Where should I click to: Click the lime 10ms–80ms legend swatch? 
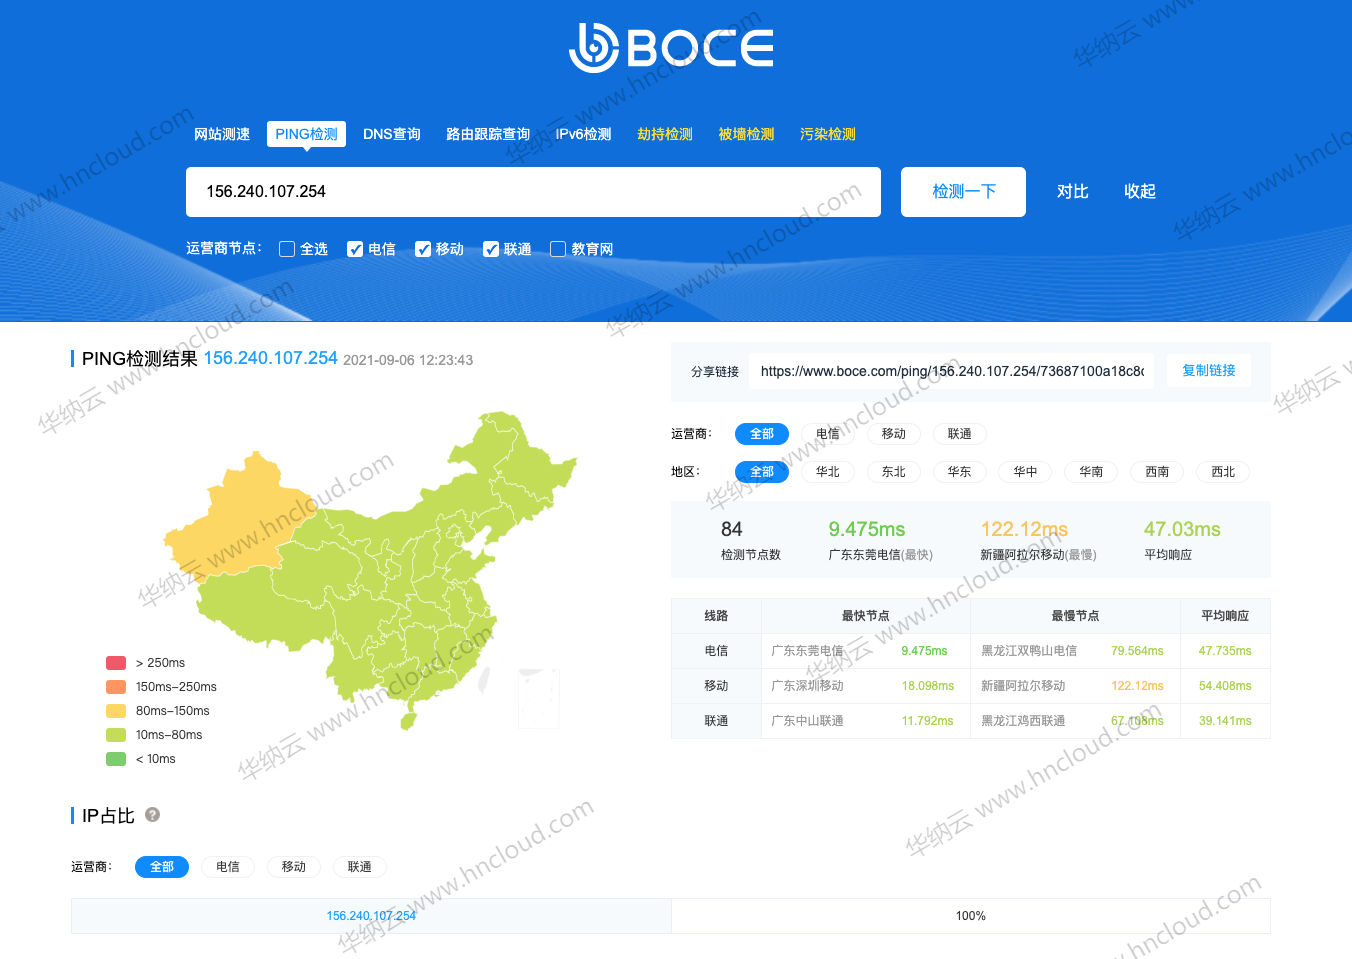pos(116,735)
